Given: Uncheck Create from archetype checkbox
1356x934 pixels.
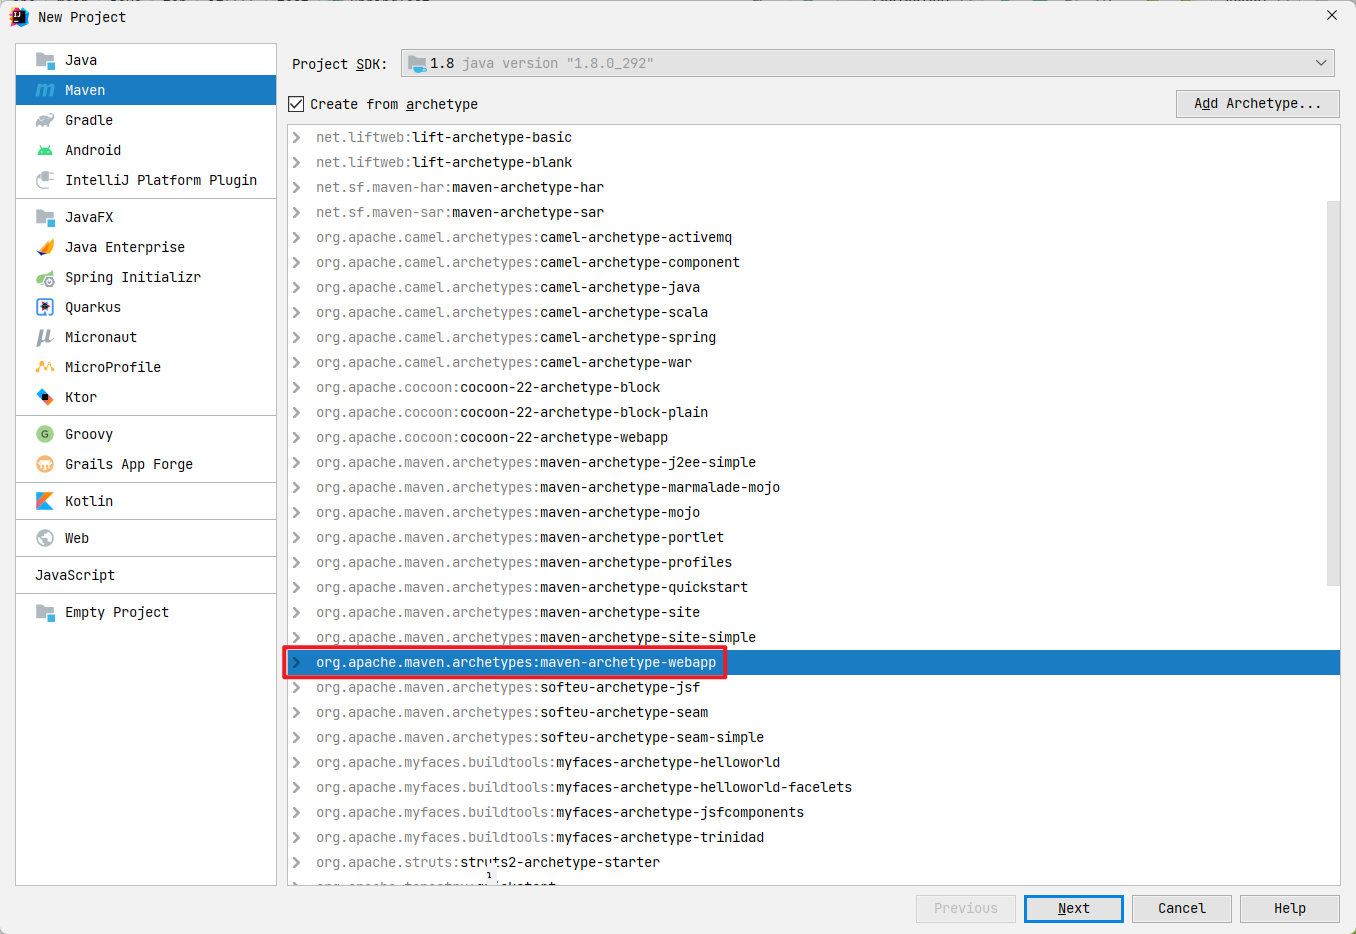Looking at the screenshot, I should [x=296, y=104].
